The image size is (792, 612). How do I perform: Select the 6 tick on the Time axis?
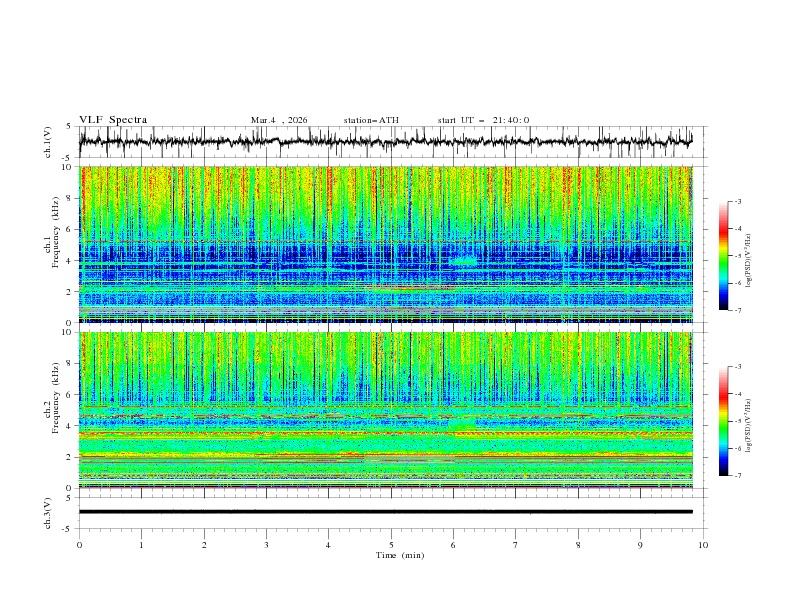453,545
